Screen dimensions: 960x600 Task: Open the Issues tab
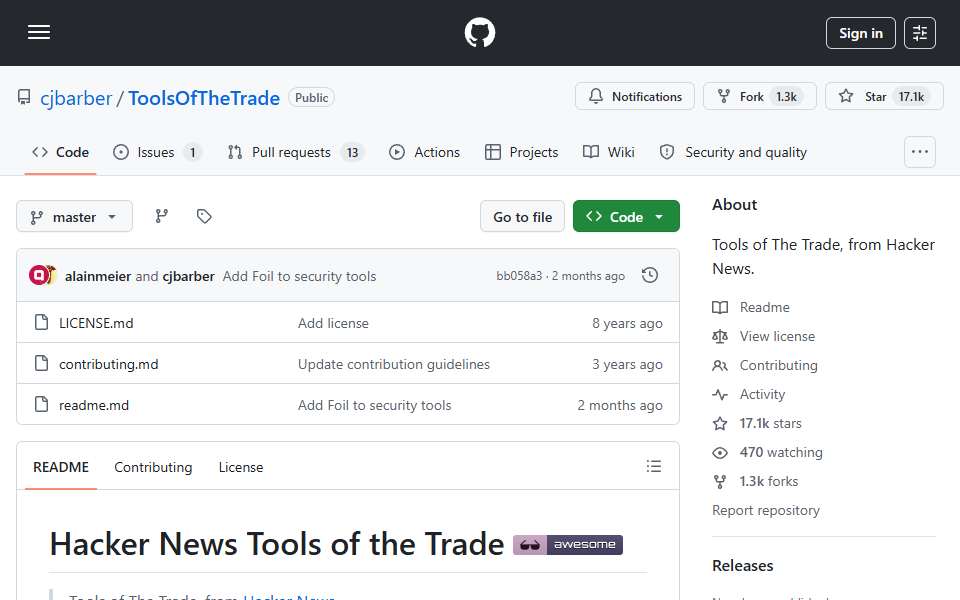[x=157, y=152]
